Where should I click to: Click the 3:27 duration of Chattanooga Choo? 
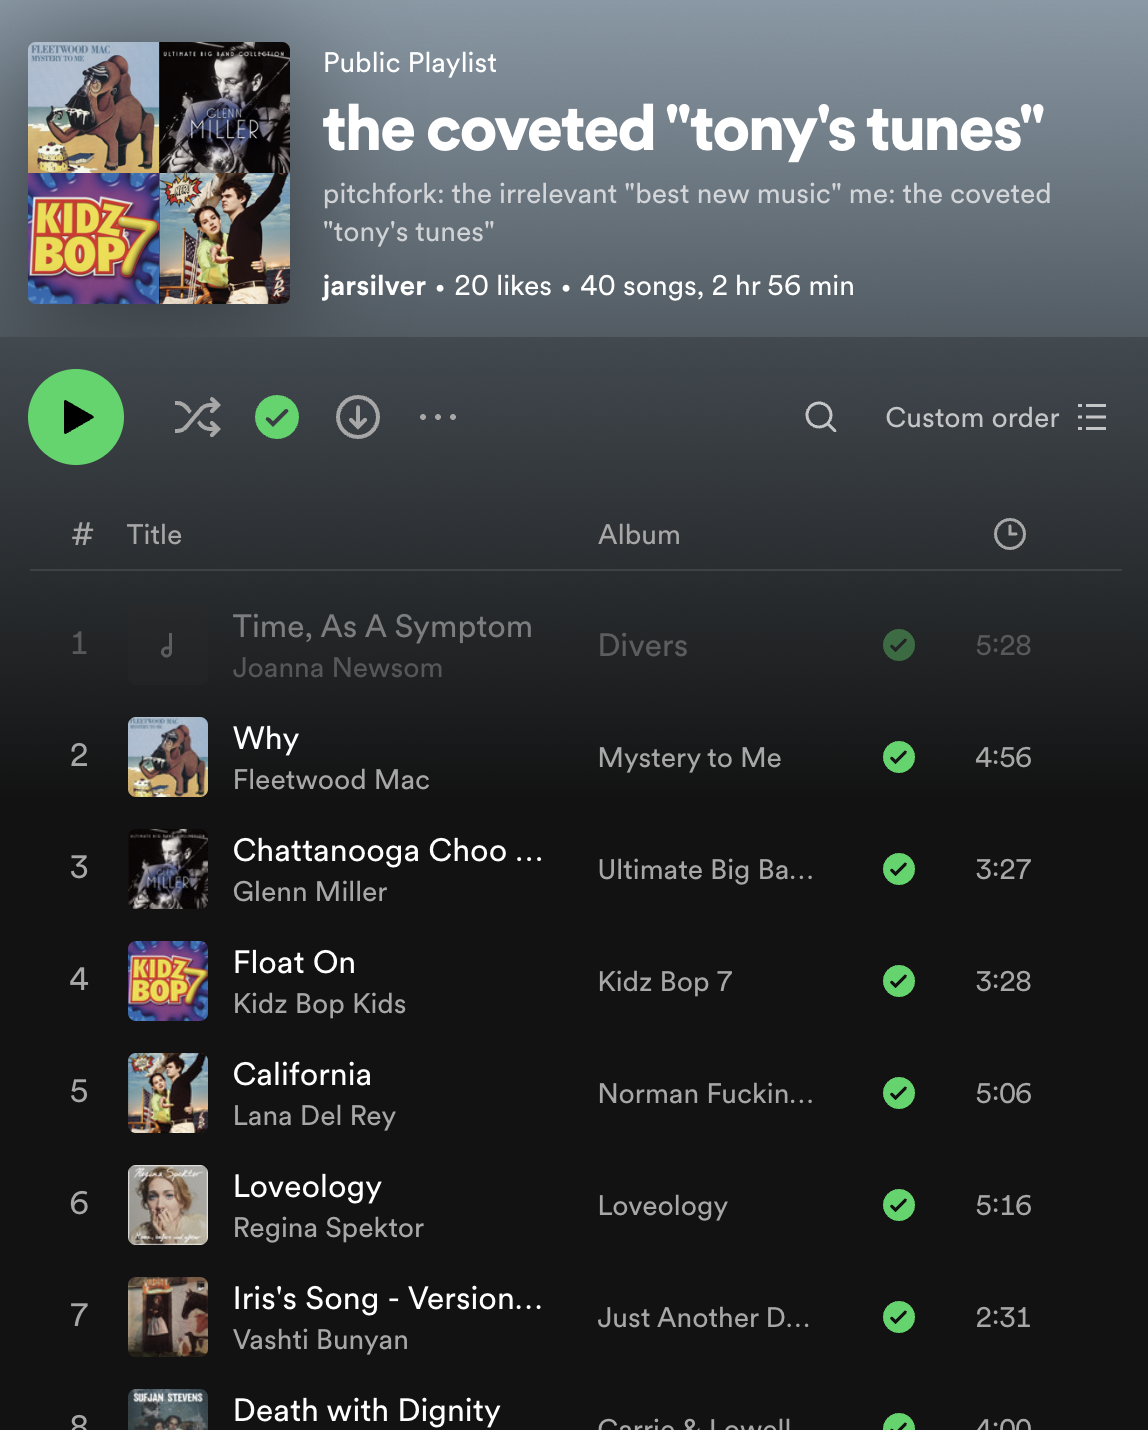(1003, 869)
